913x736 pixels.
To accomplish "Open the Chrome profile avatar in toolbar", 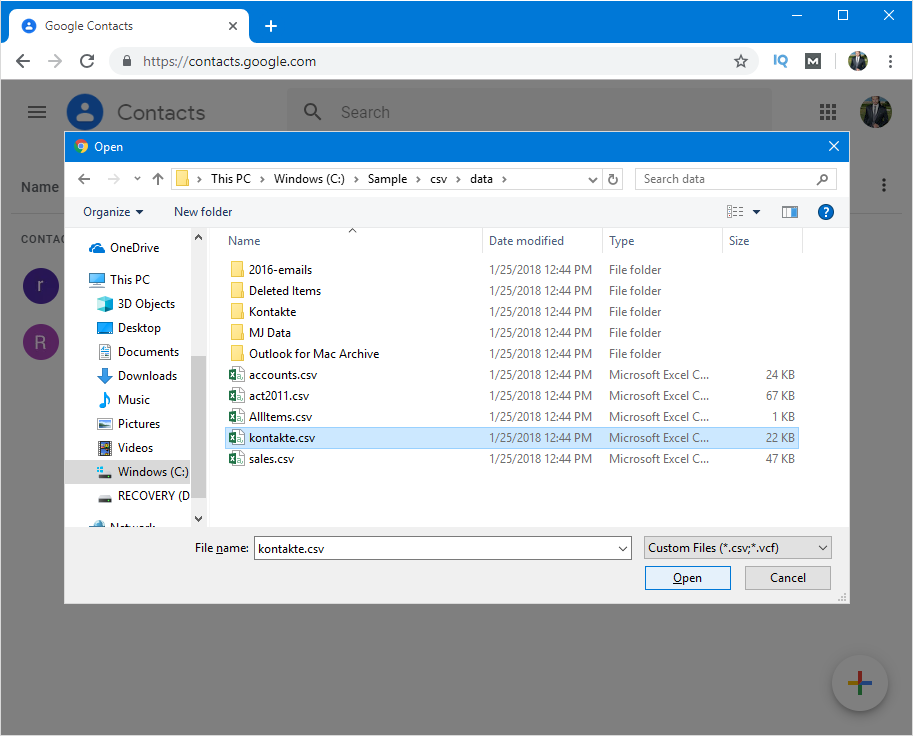I will click(x=858, y=61).
